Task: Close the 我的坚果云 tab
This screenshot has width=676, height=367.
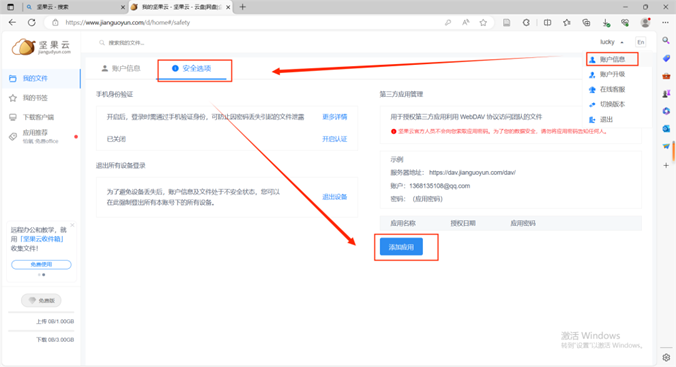Action: click(228, 7)
